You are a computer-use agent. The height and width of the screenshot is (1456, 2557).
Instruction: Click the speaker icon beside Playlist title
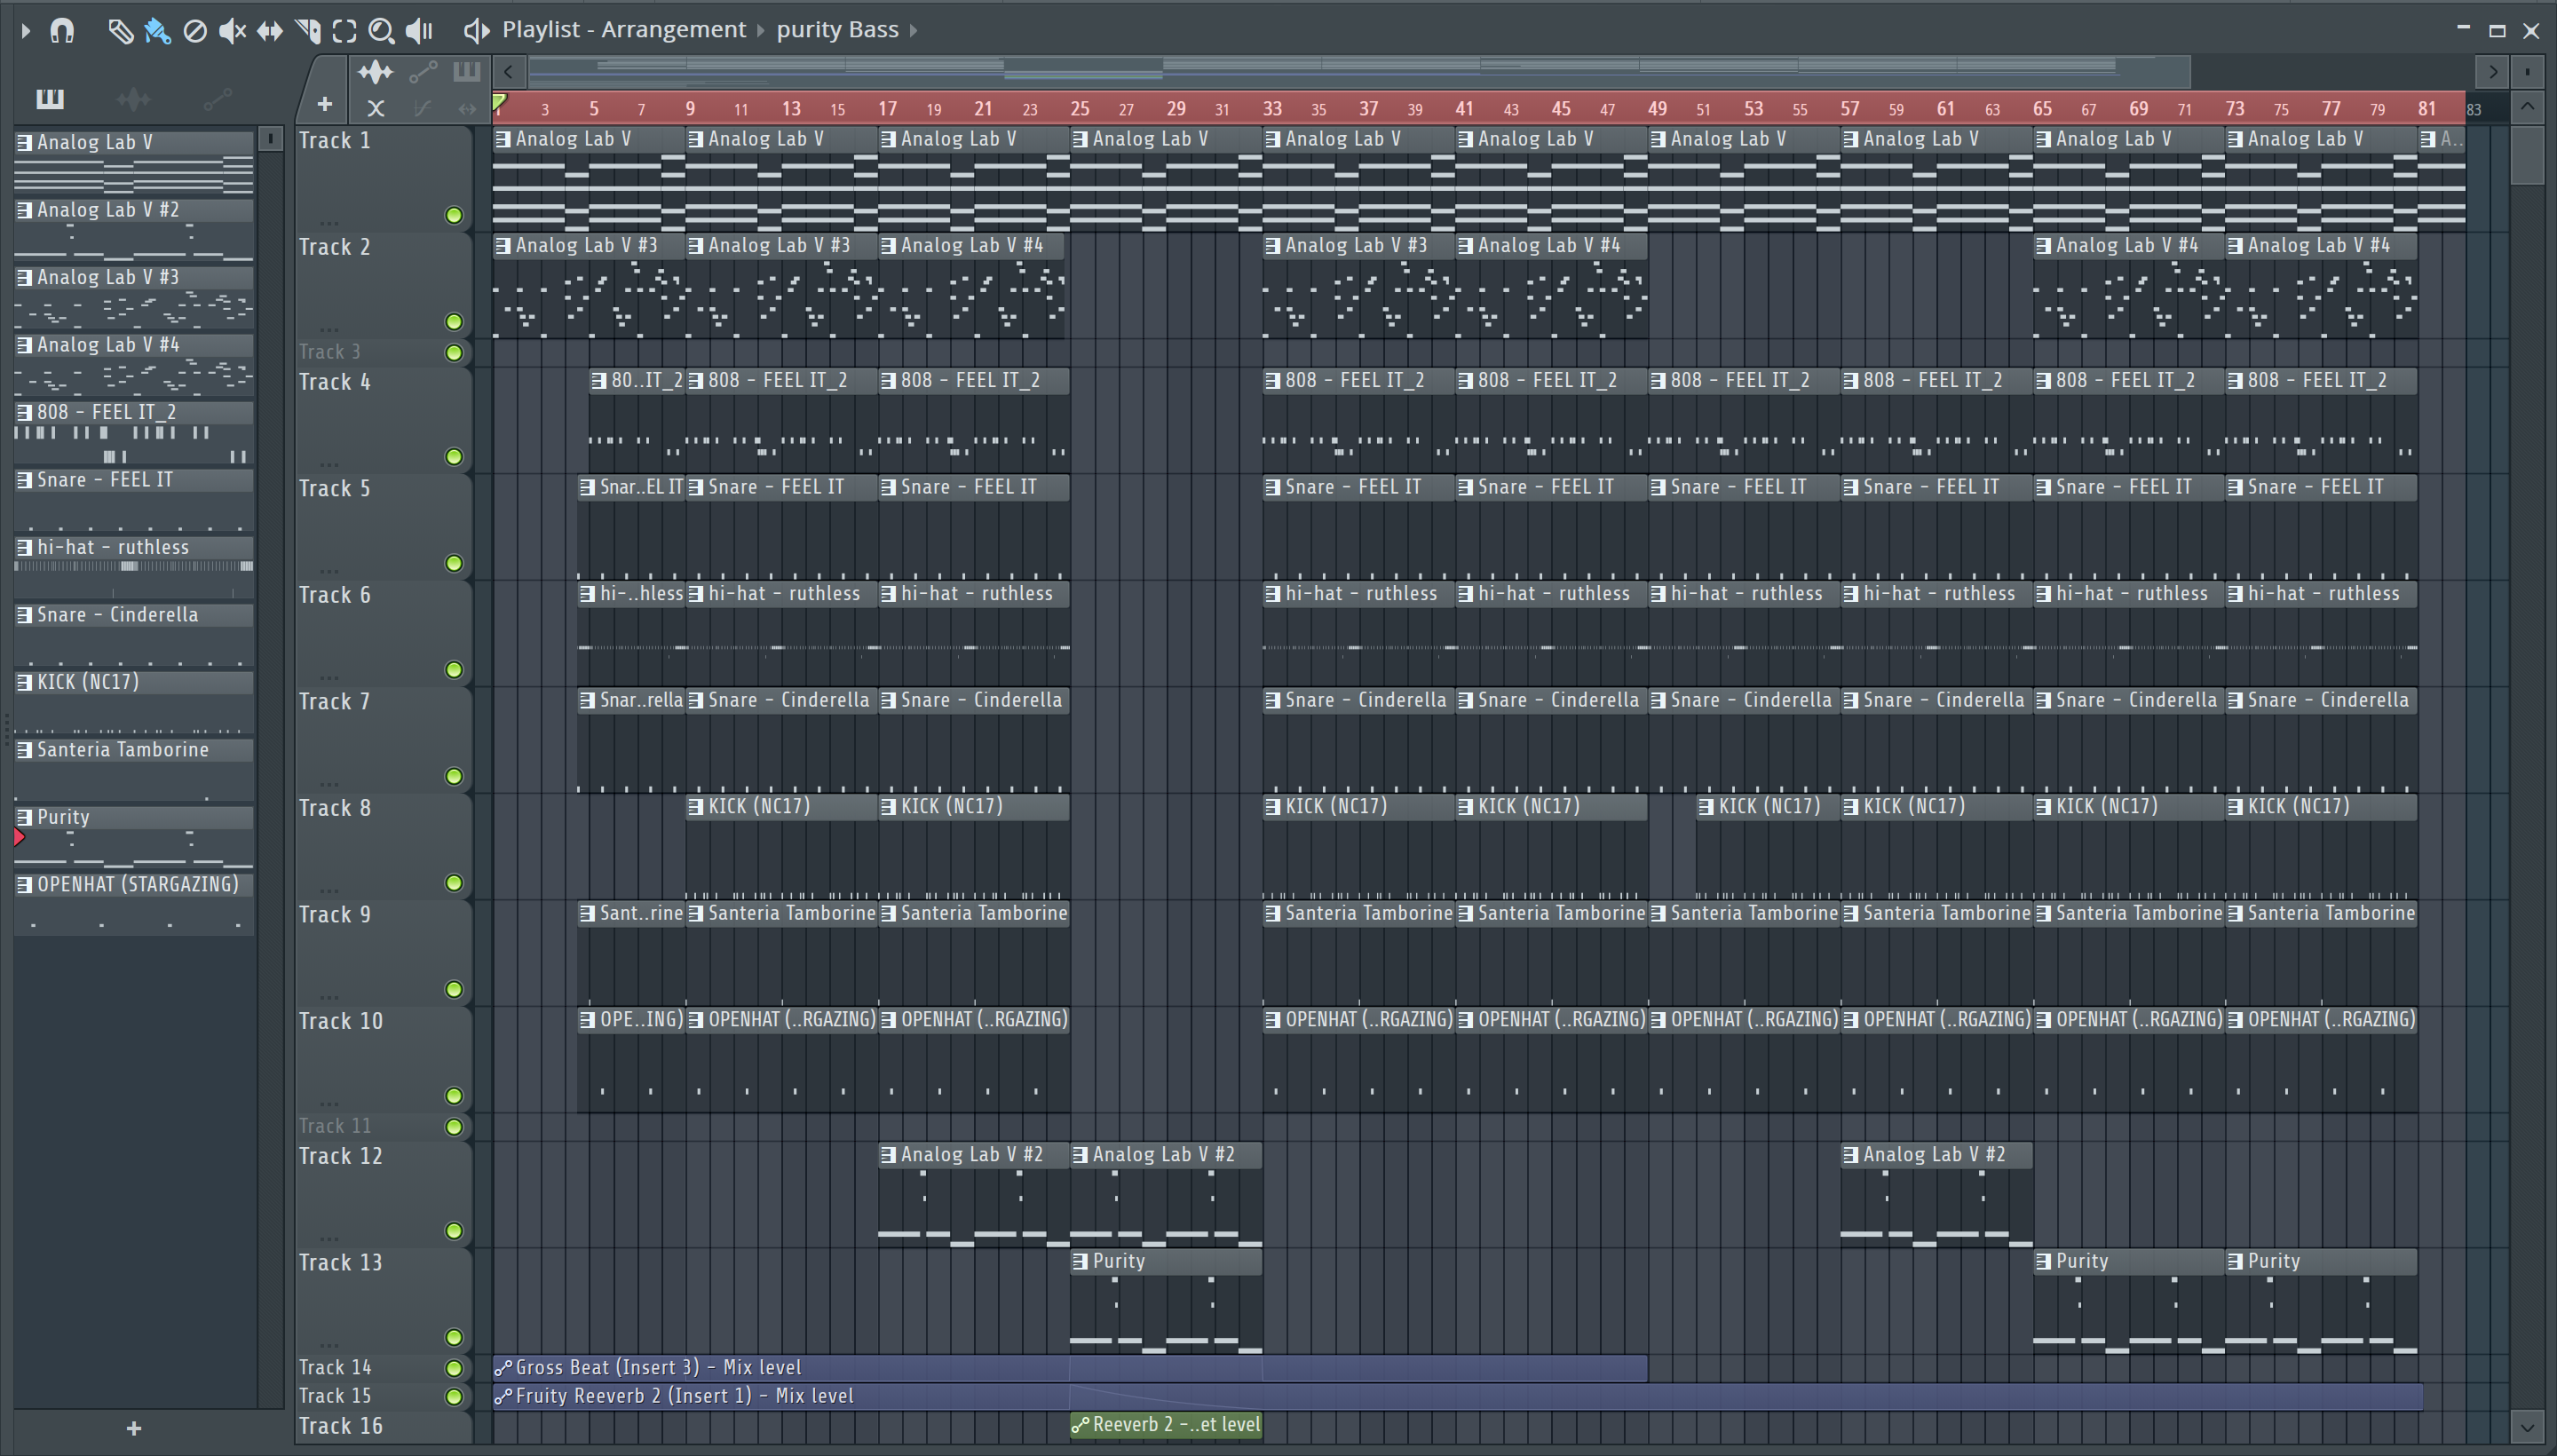476,31
